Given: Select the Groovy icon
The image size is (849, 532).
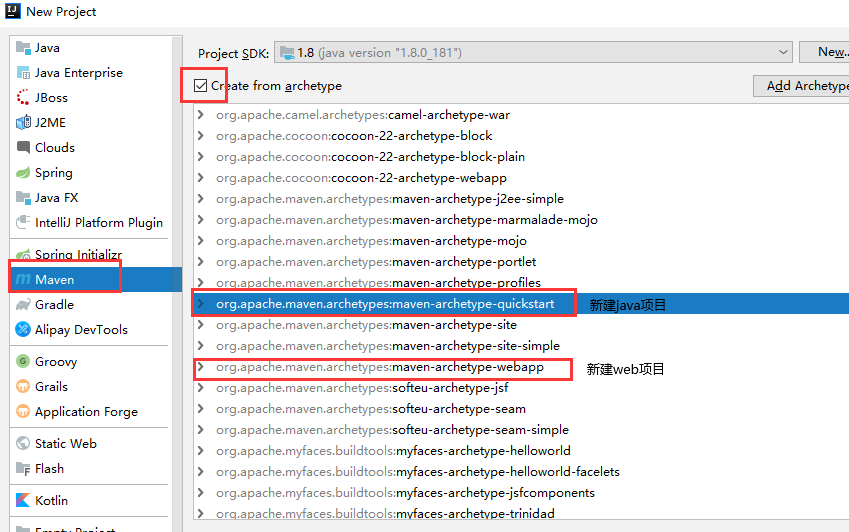Looking at the screenshot, I should 23,361.
